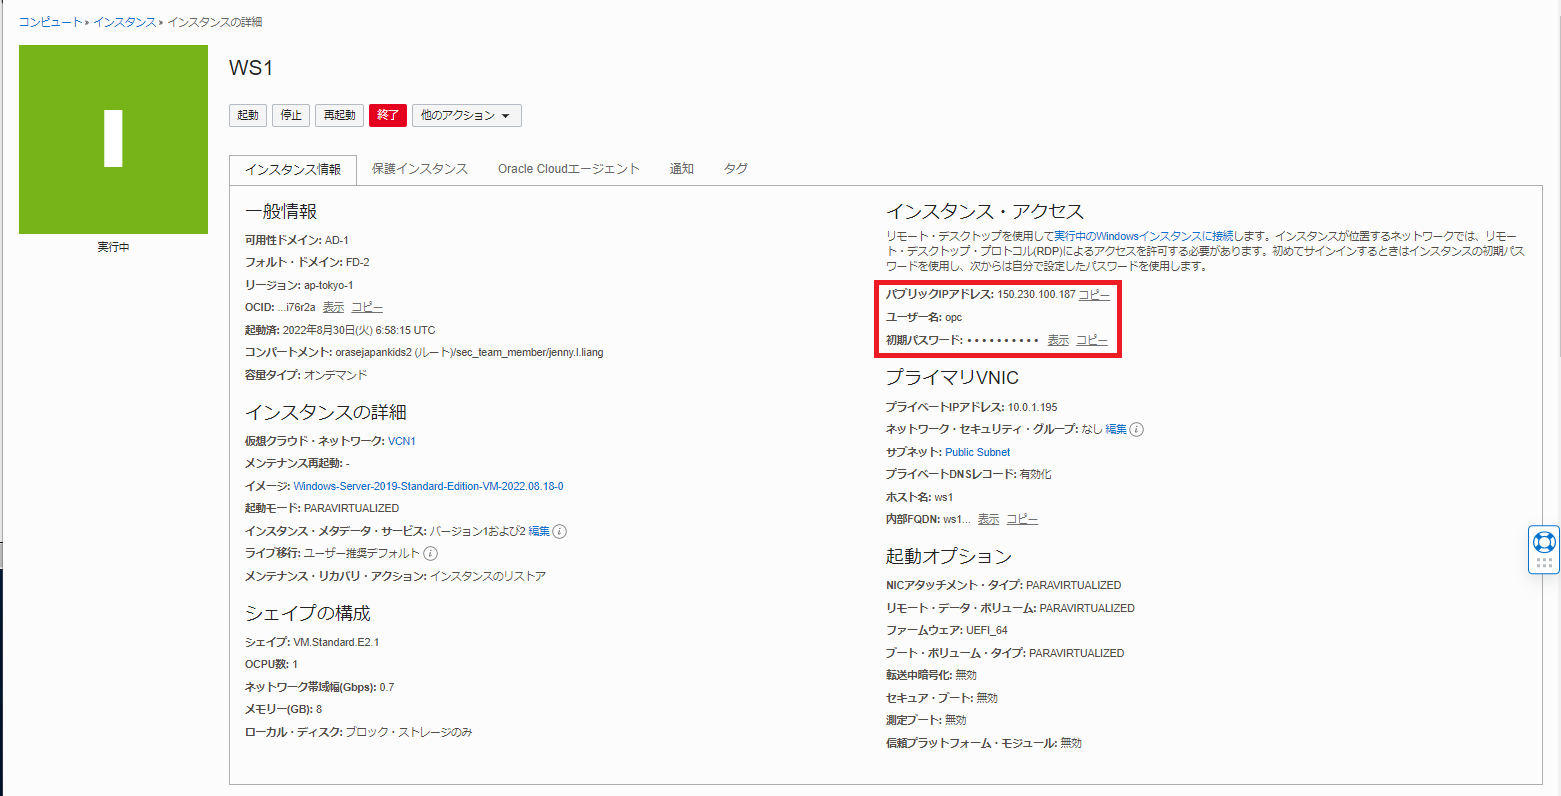Switch to the 保護インスタンス tab

coord(419,169)
